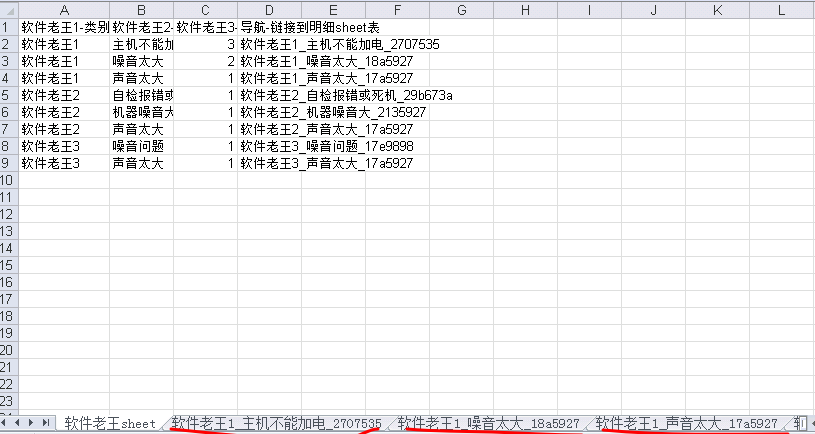Viewport: 815px width, 434px height.
Task: Select column L header
Action: coord(781,10)
